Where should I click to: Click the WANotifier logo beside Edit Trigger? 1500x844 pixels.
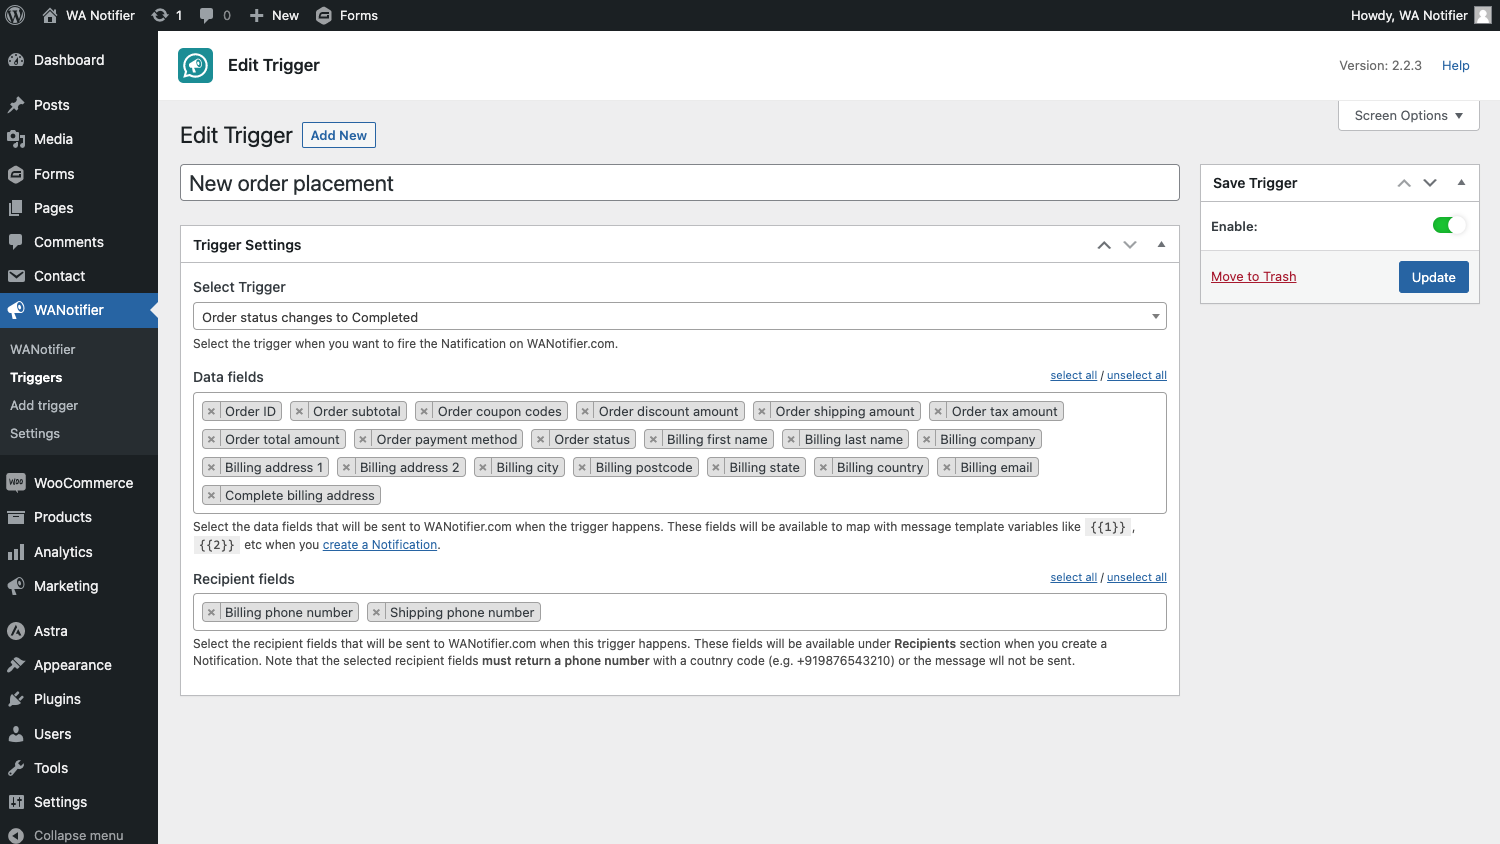[195, 65]
